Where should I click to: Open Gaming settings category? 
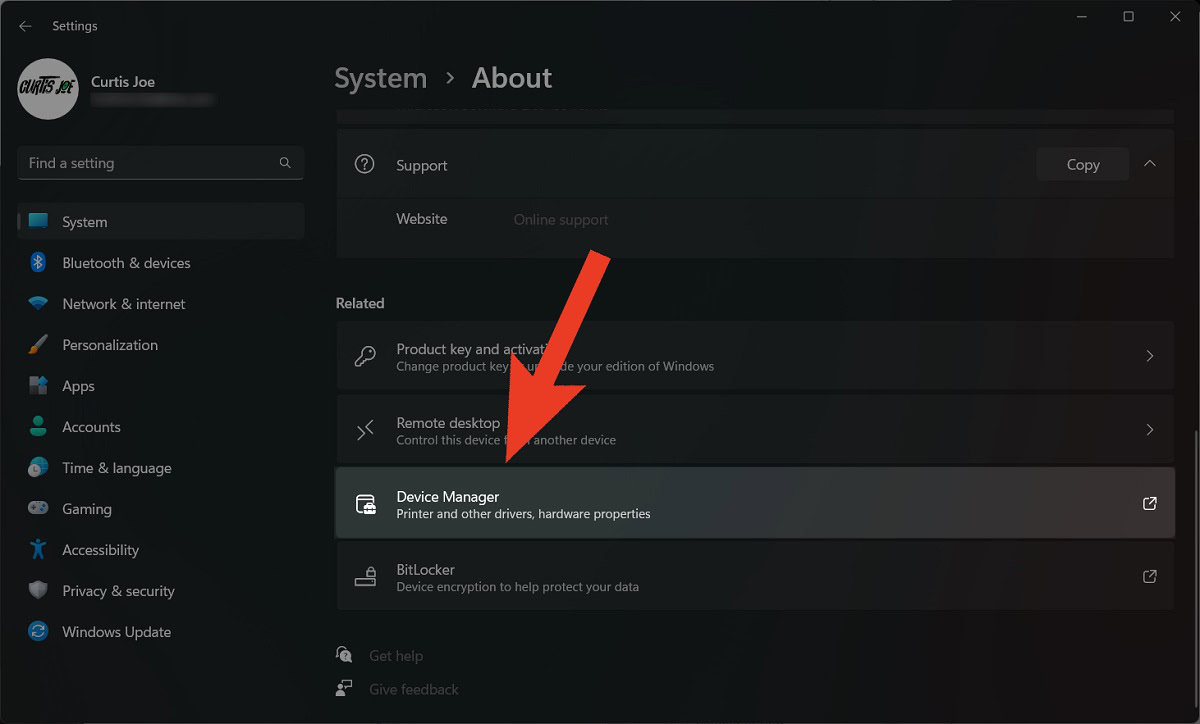87,509
